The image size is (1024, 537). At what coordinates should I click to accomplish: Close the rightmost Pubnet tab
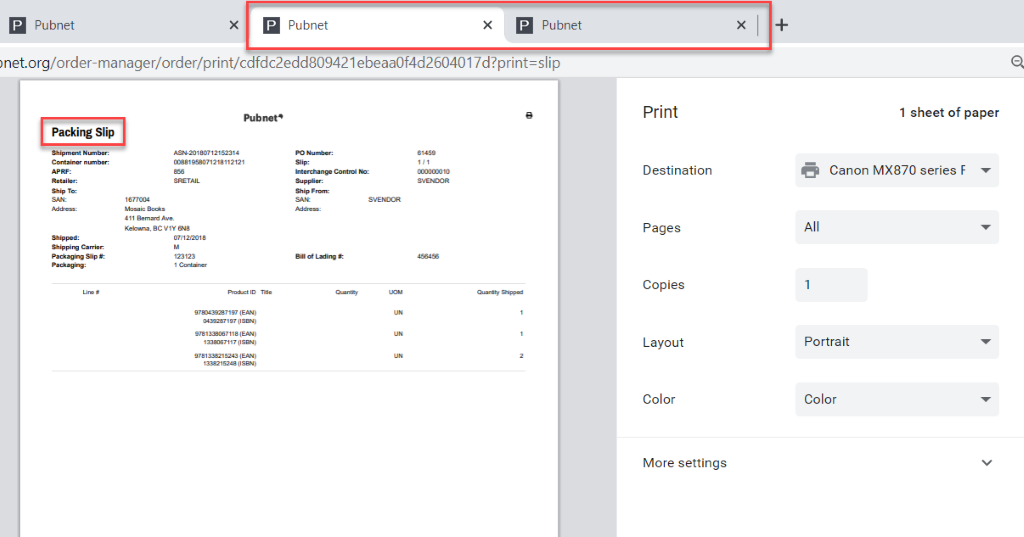point(741,25)
